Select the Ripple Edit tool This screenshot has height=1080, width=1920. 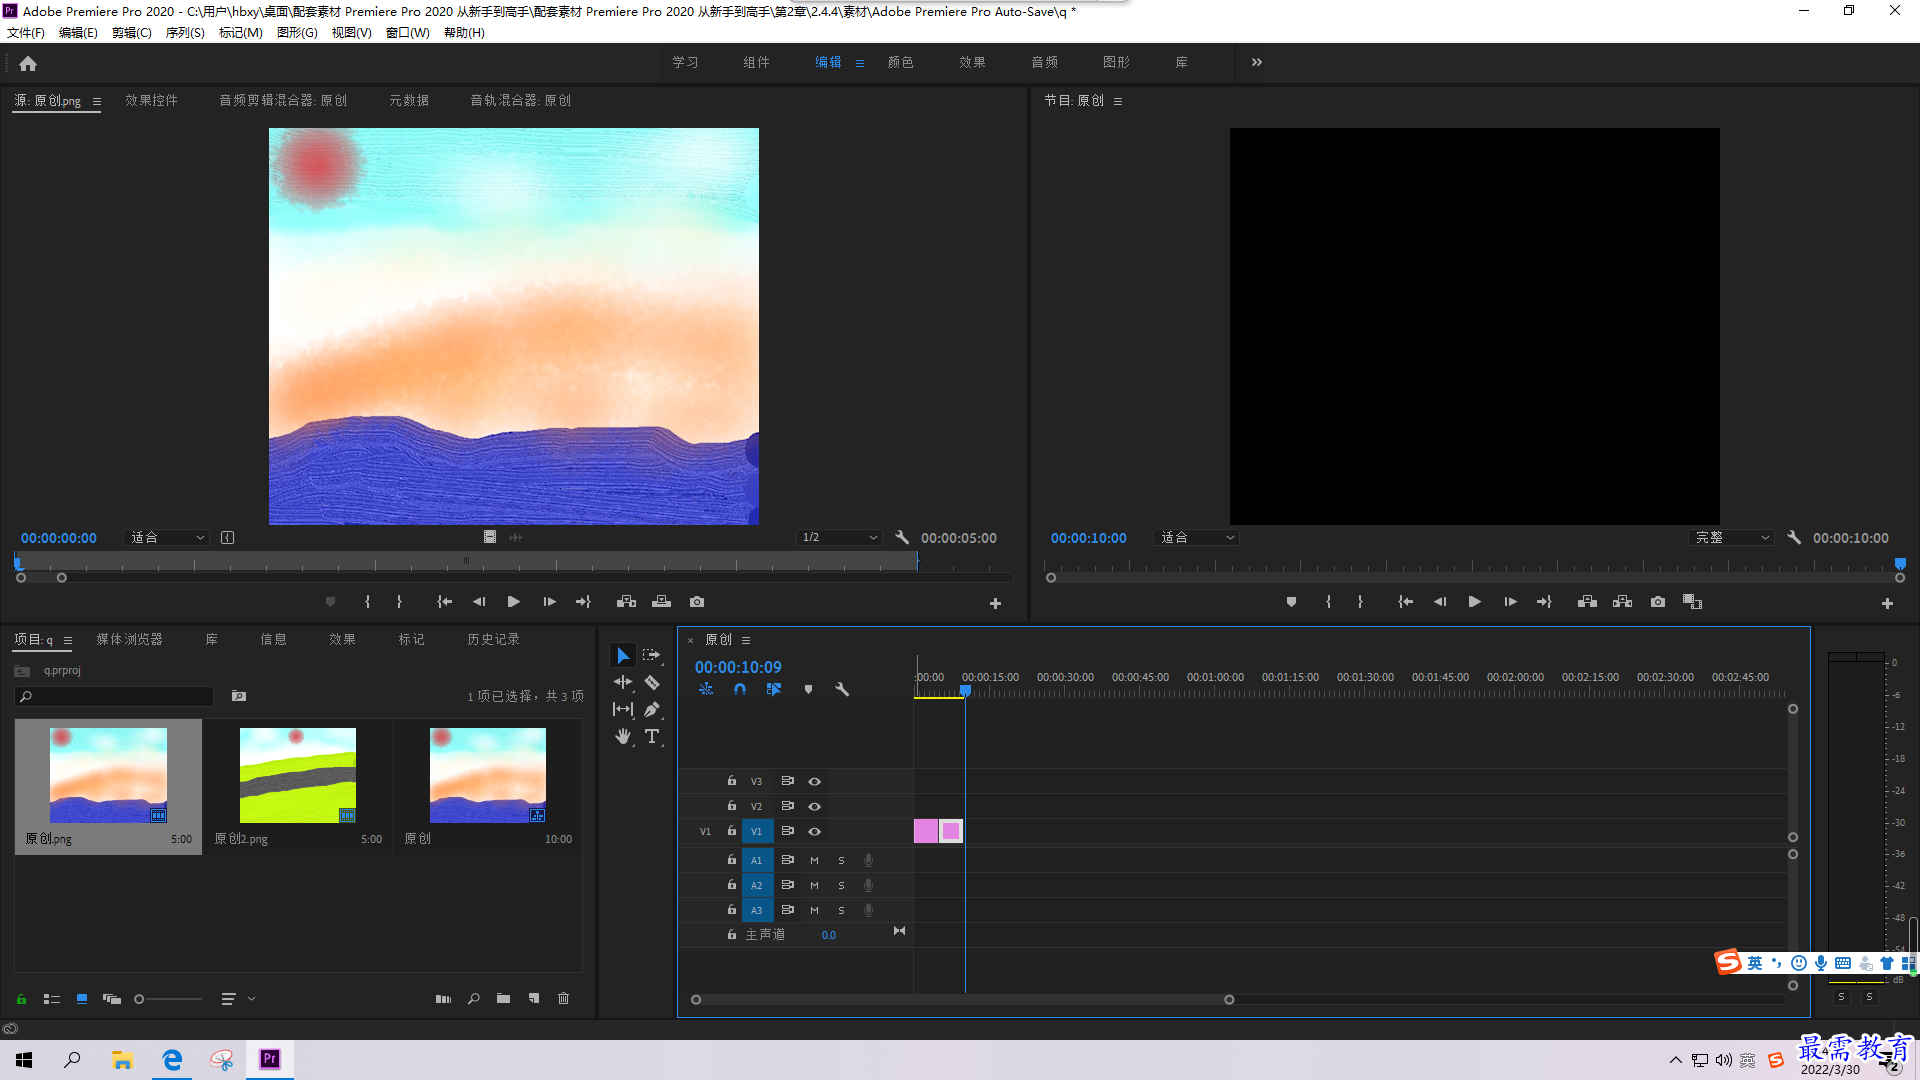pos(623,682)
